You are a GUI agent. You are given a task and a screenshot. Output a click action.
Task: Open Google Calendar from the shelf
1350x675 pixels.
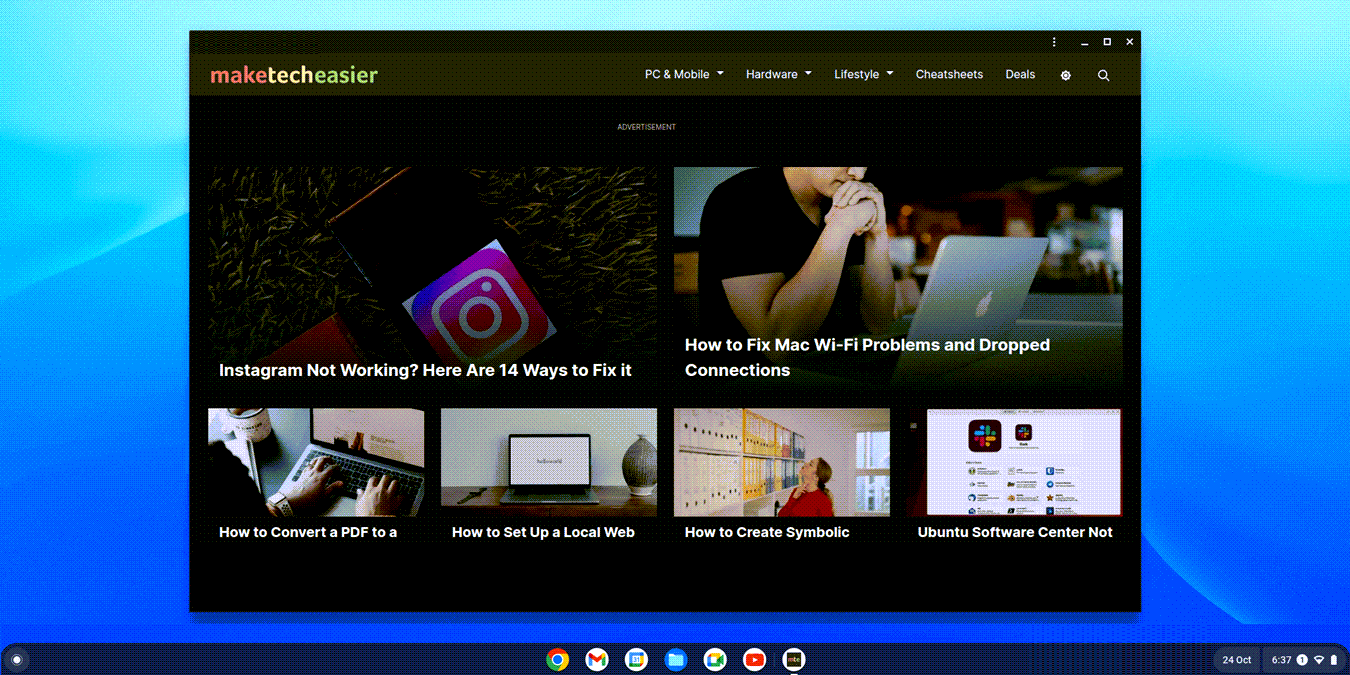(x=636, y=659)
